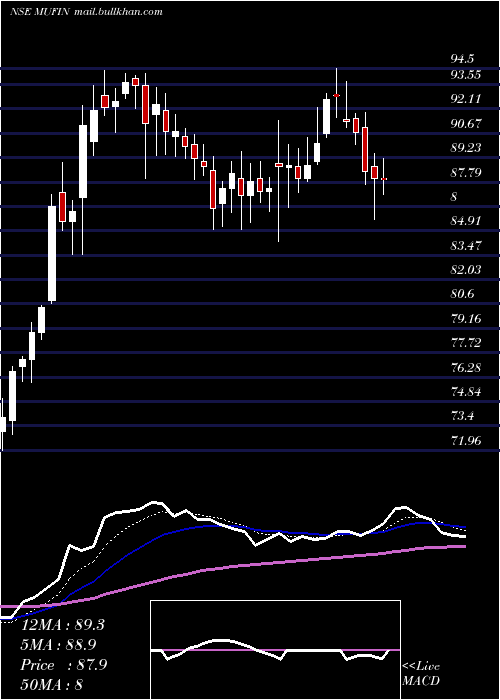Select the 84.91 price axis label
The image size is (500, 700).
pos(466,221)
